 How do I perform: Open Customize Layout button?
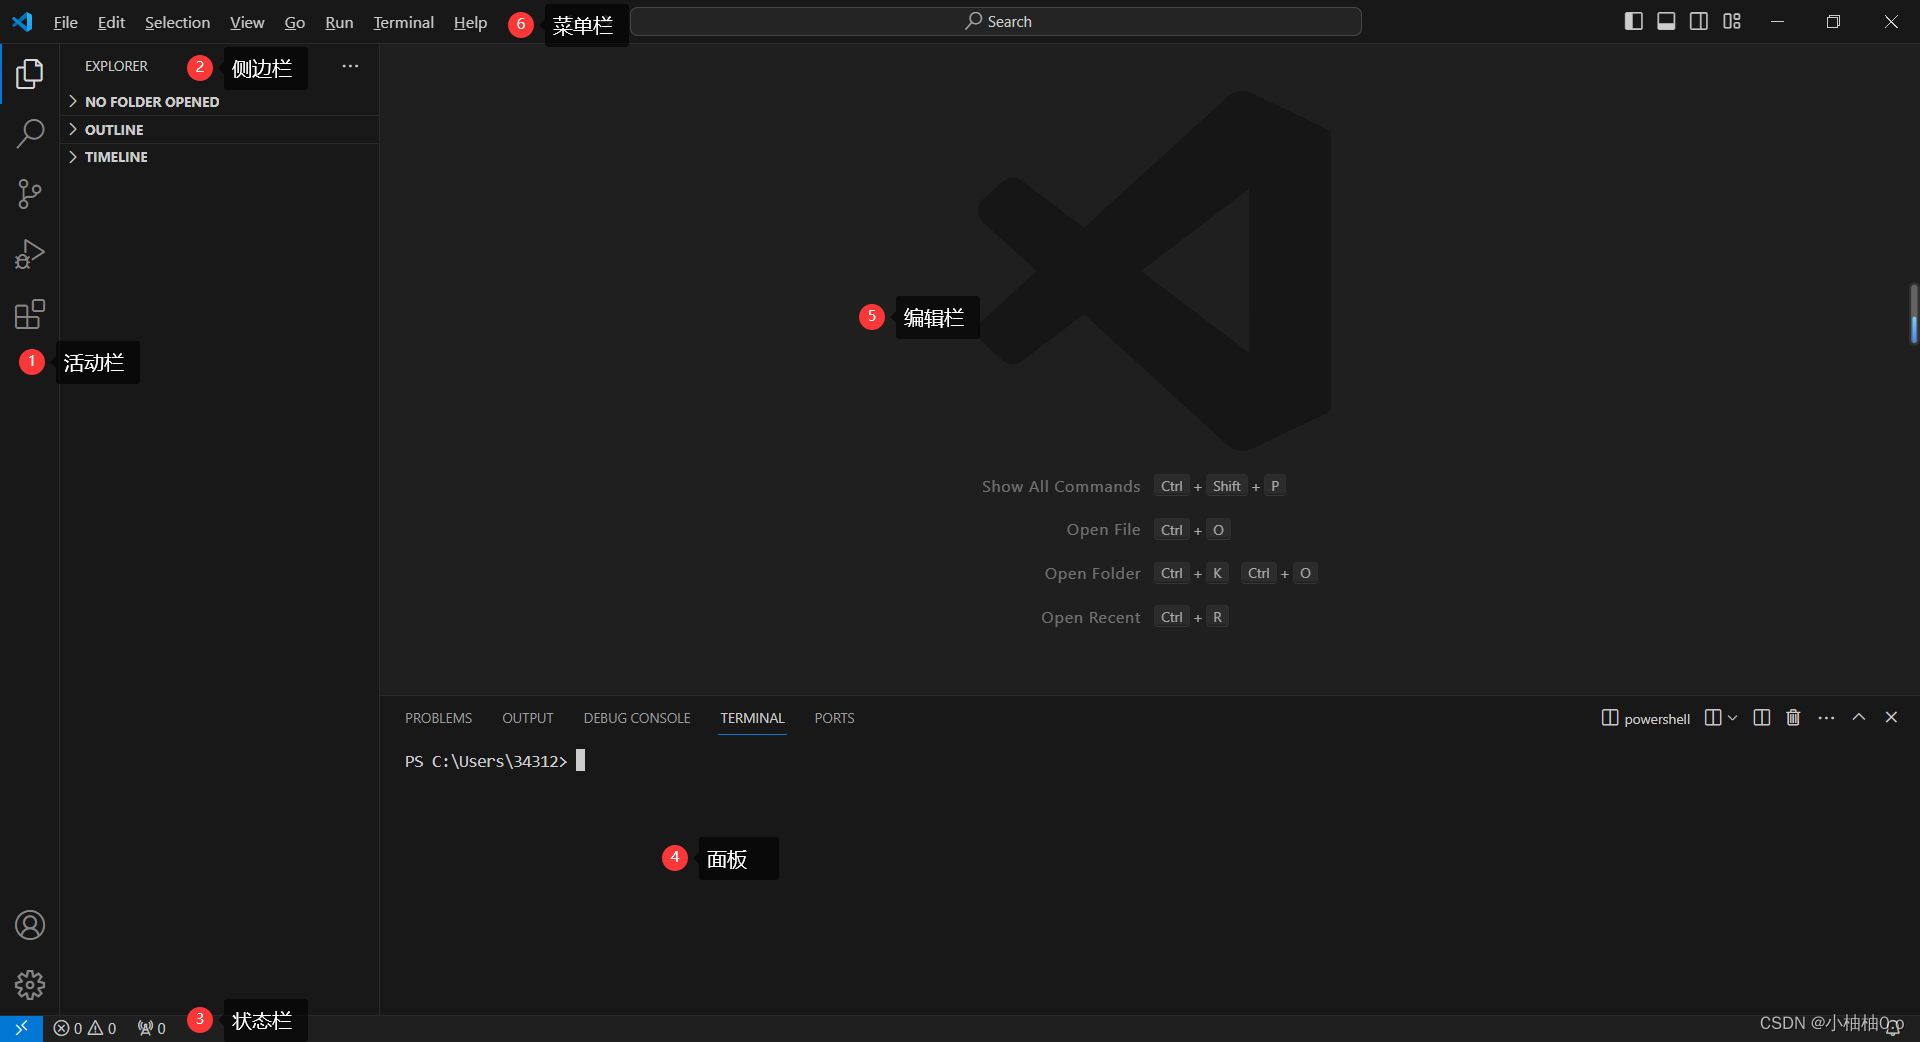click(x=1732, y=21)
